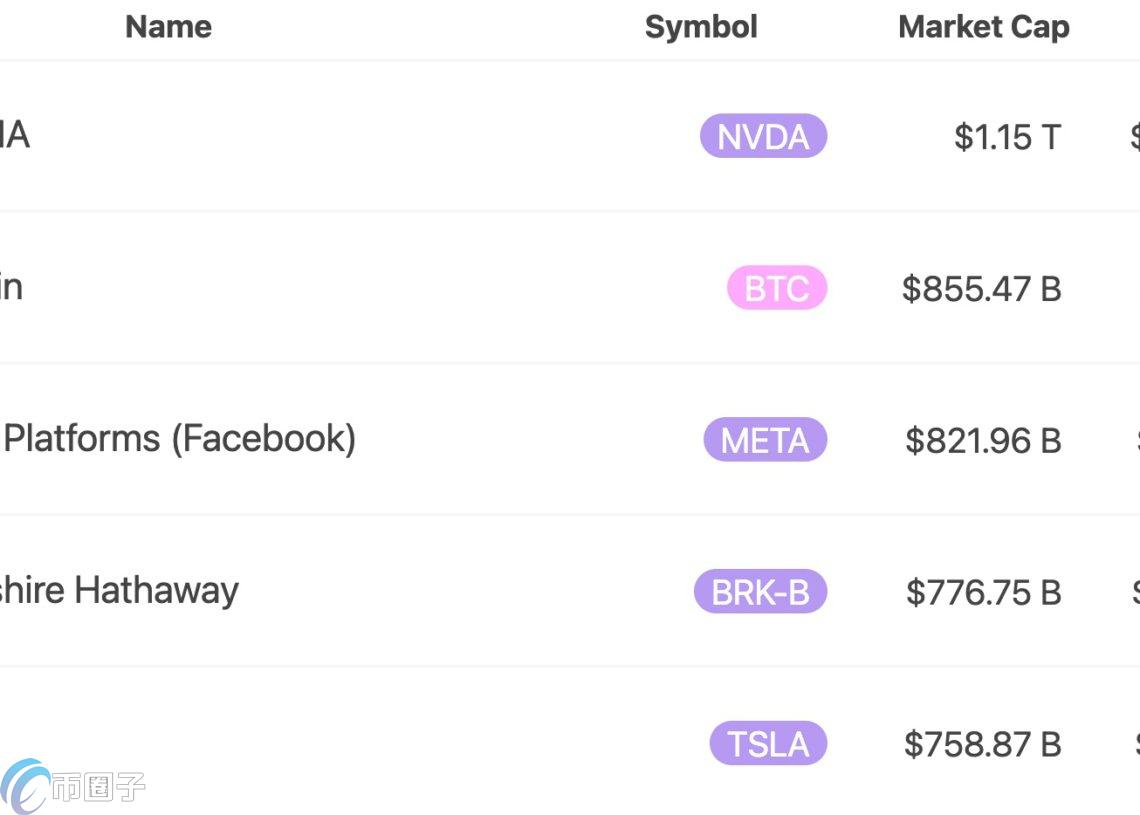The height and width of the screenshot is (815, 1140).
Task: Click the 币圈子 watermark text
Action: coord(98,788)
